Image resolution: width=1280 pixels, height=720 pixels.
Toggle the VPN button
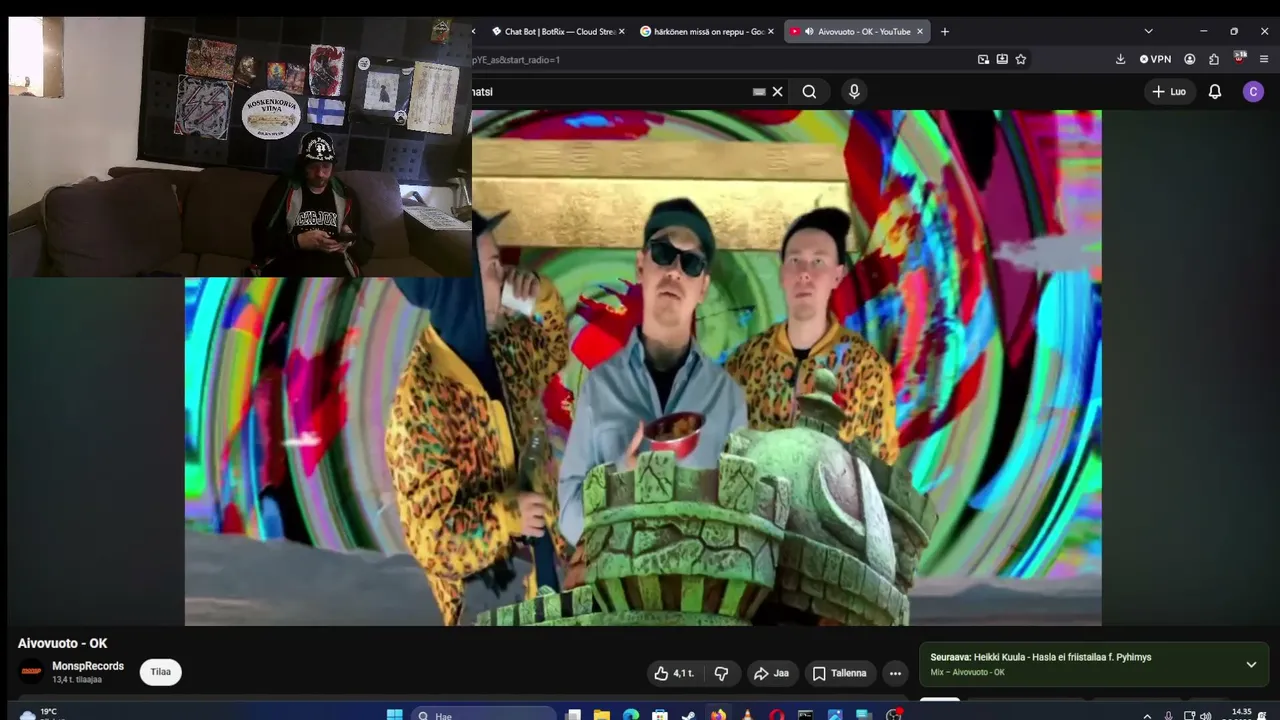1155,60
